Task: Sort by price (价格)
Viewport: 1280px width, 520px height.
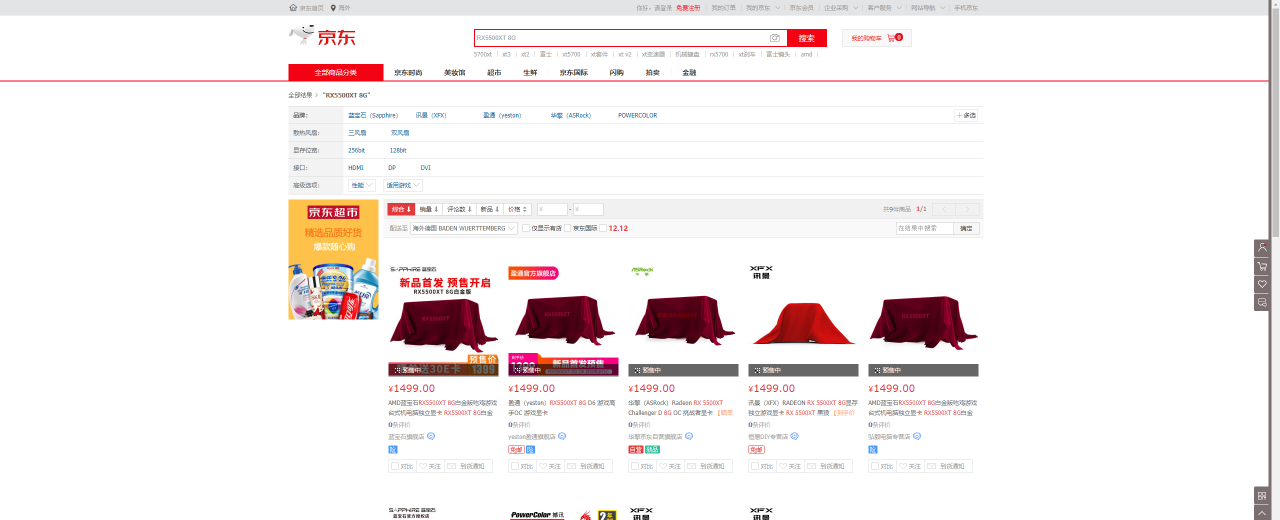Action: [x=517, y=209]
